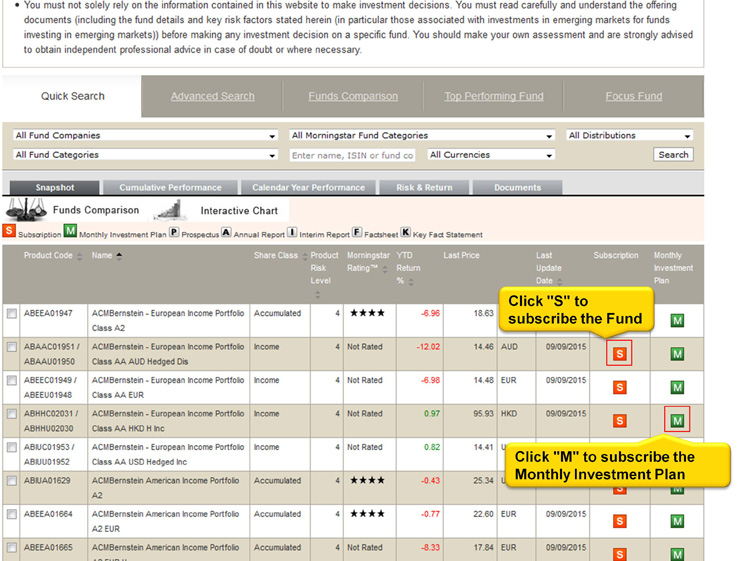The width and height of the screenshot is (748, 561).
Task: Sort by Name column arrow
Action: (x=119, y=256)
